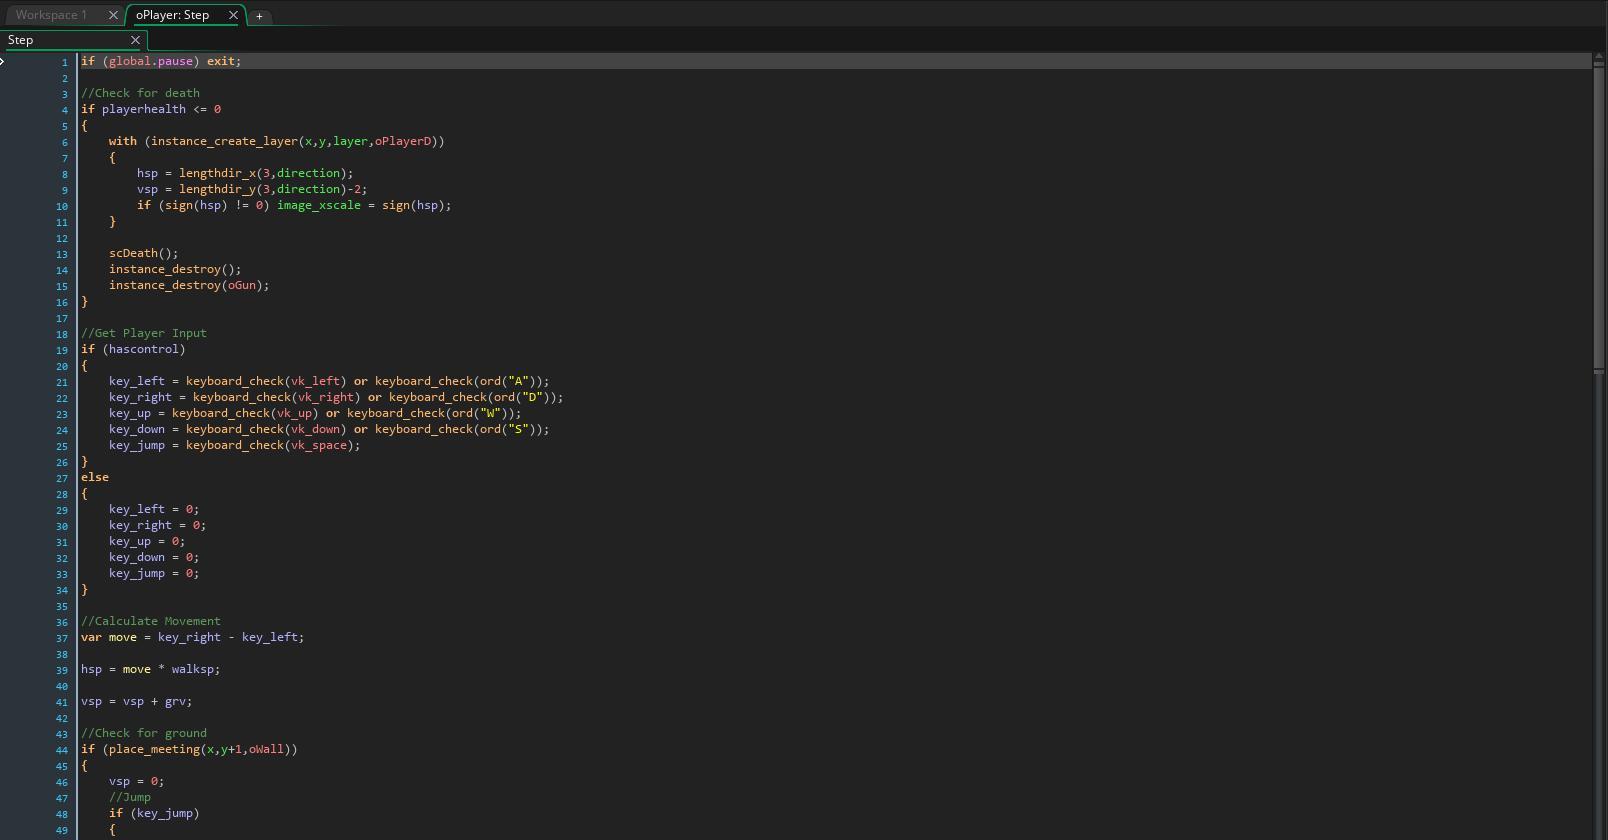
Task: Close the oPlayer: Step workspace tab
Action: click(x=233, y=15)
